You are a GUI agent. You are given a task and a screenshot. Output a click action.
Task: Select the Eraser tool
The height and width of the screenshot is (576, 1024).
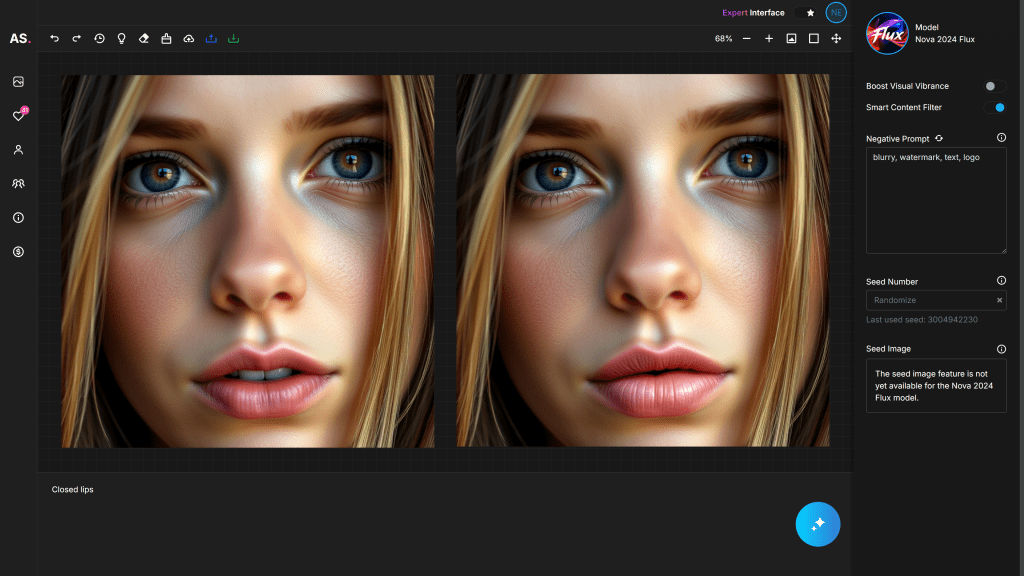click(x=144, y=39)
